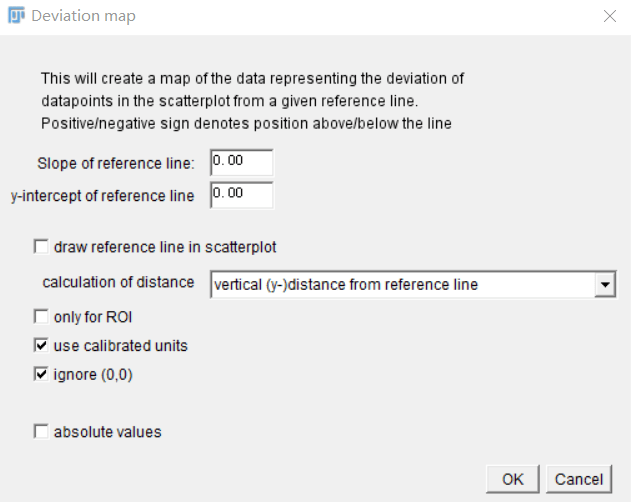This screenshot has height=502, width=631.
Task: Click the Slope of reference line field
Action: pos(241,162)
